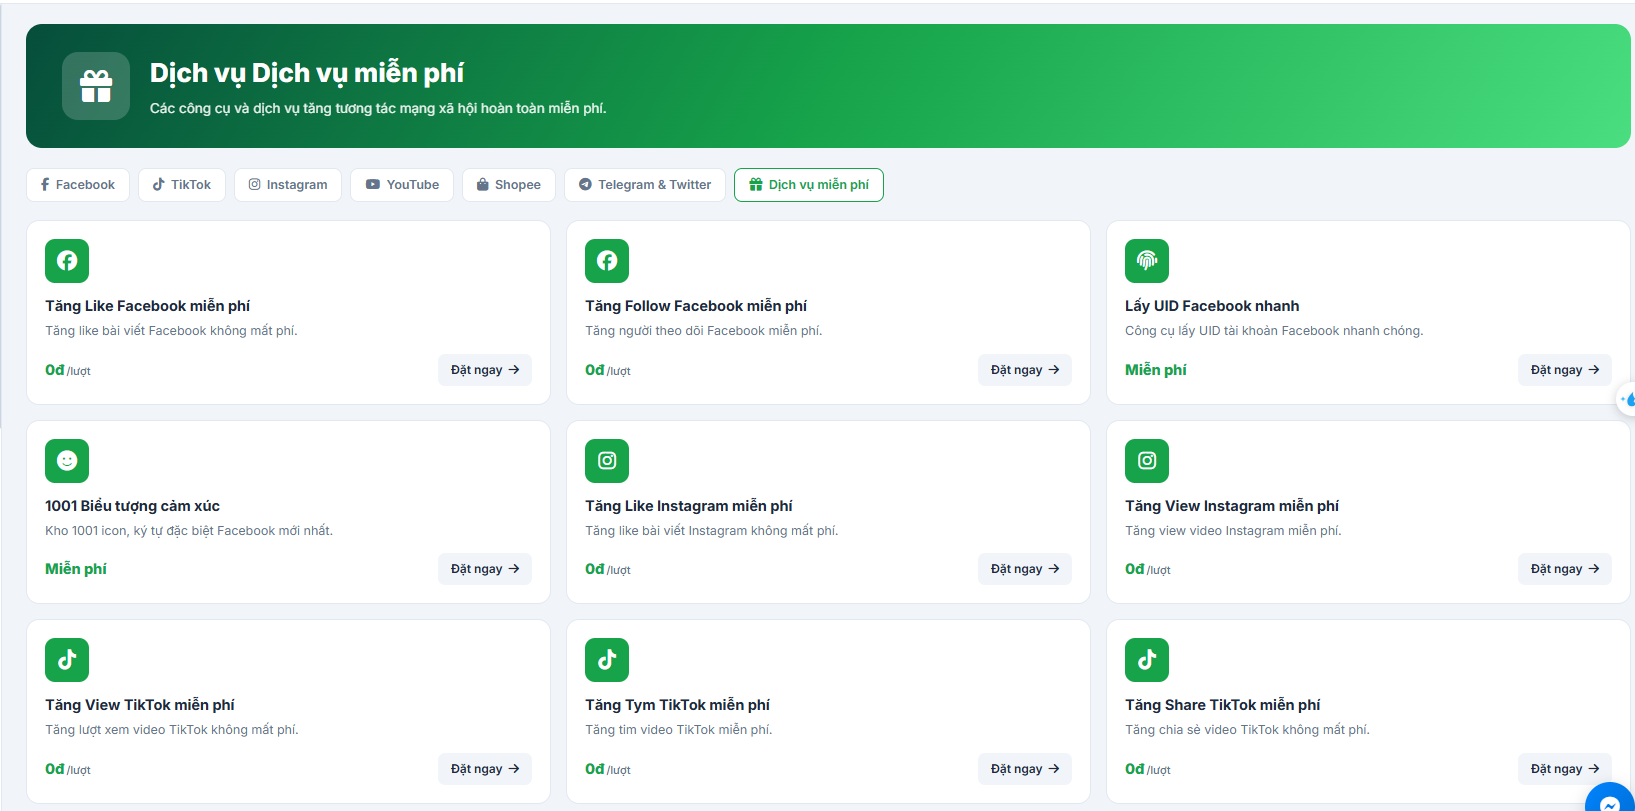Screen dimensions: 1635x811
Task: Click Đặt ngay for 1001 Biểu tượng cảm xúc
Action: [x=485, y=569]
